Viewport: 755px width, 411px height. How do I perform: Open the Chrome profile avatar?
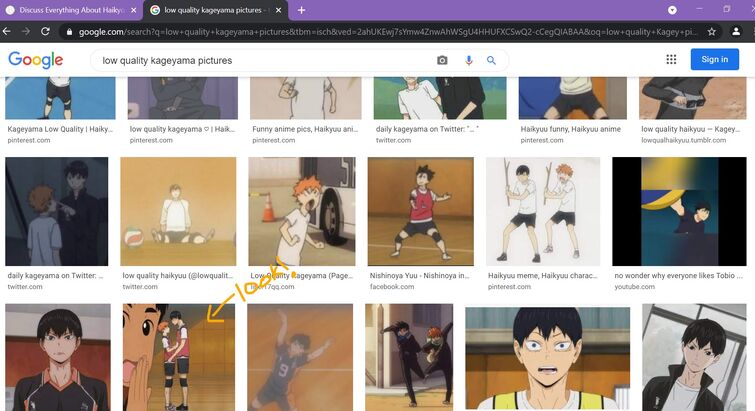[x=736, y=32]
